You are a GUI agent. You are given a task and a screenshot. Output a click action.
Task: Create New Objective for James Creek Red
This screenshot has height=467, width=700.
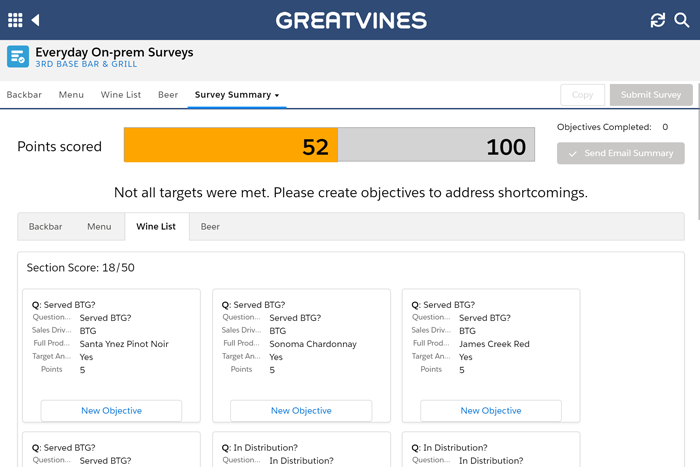pos(491,411)
